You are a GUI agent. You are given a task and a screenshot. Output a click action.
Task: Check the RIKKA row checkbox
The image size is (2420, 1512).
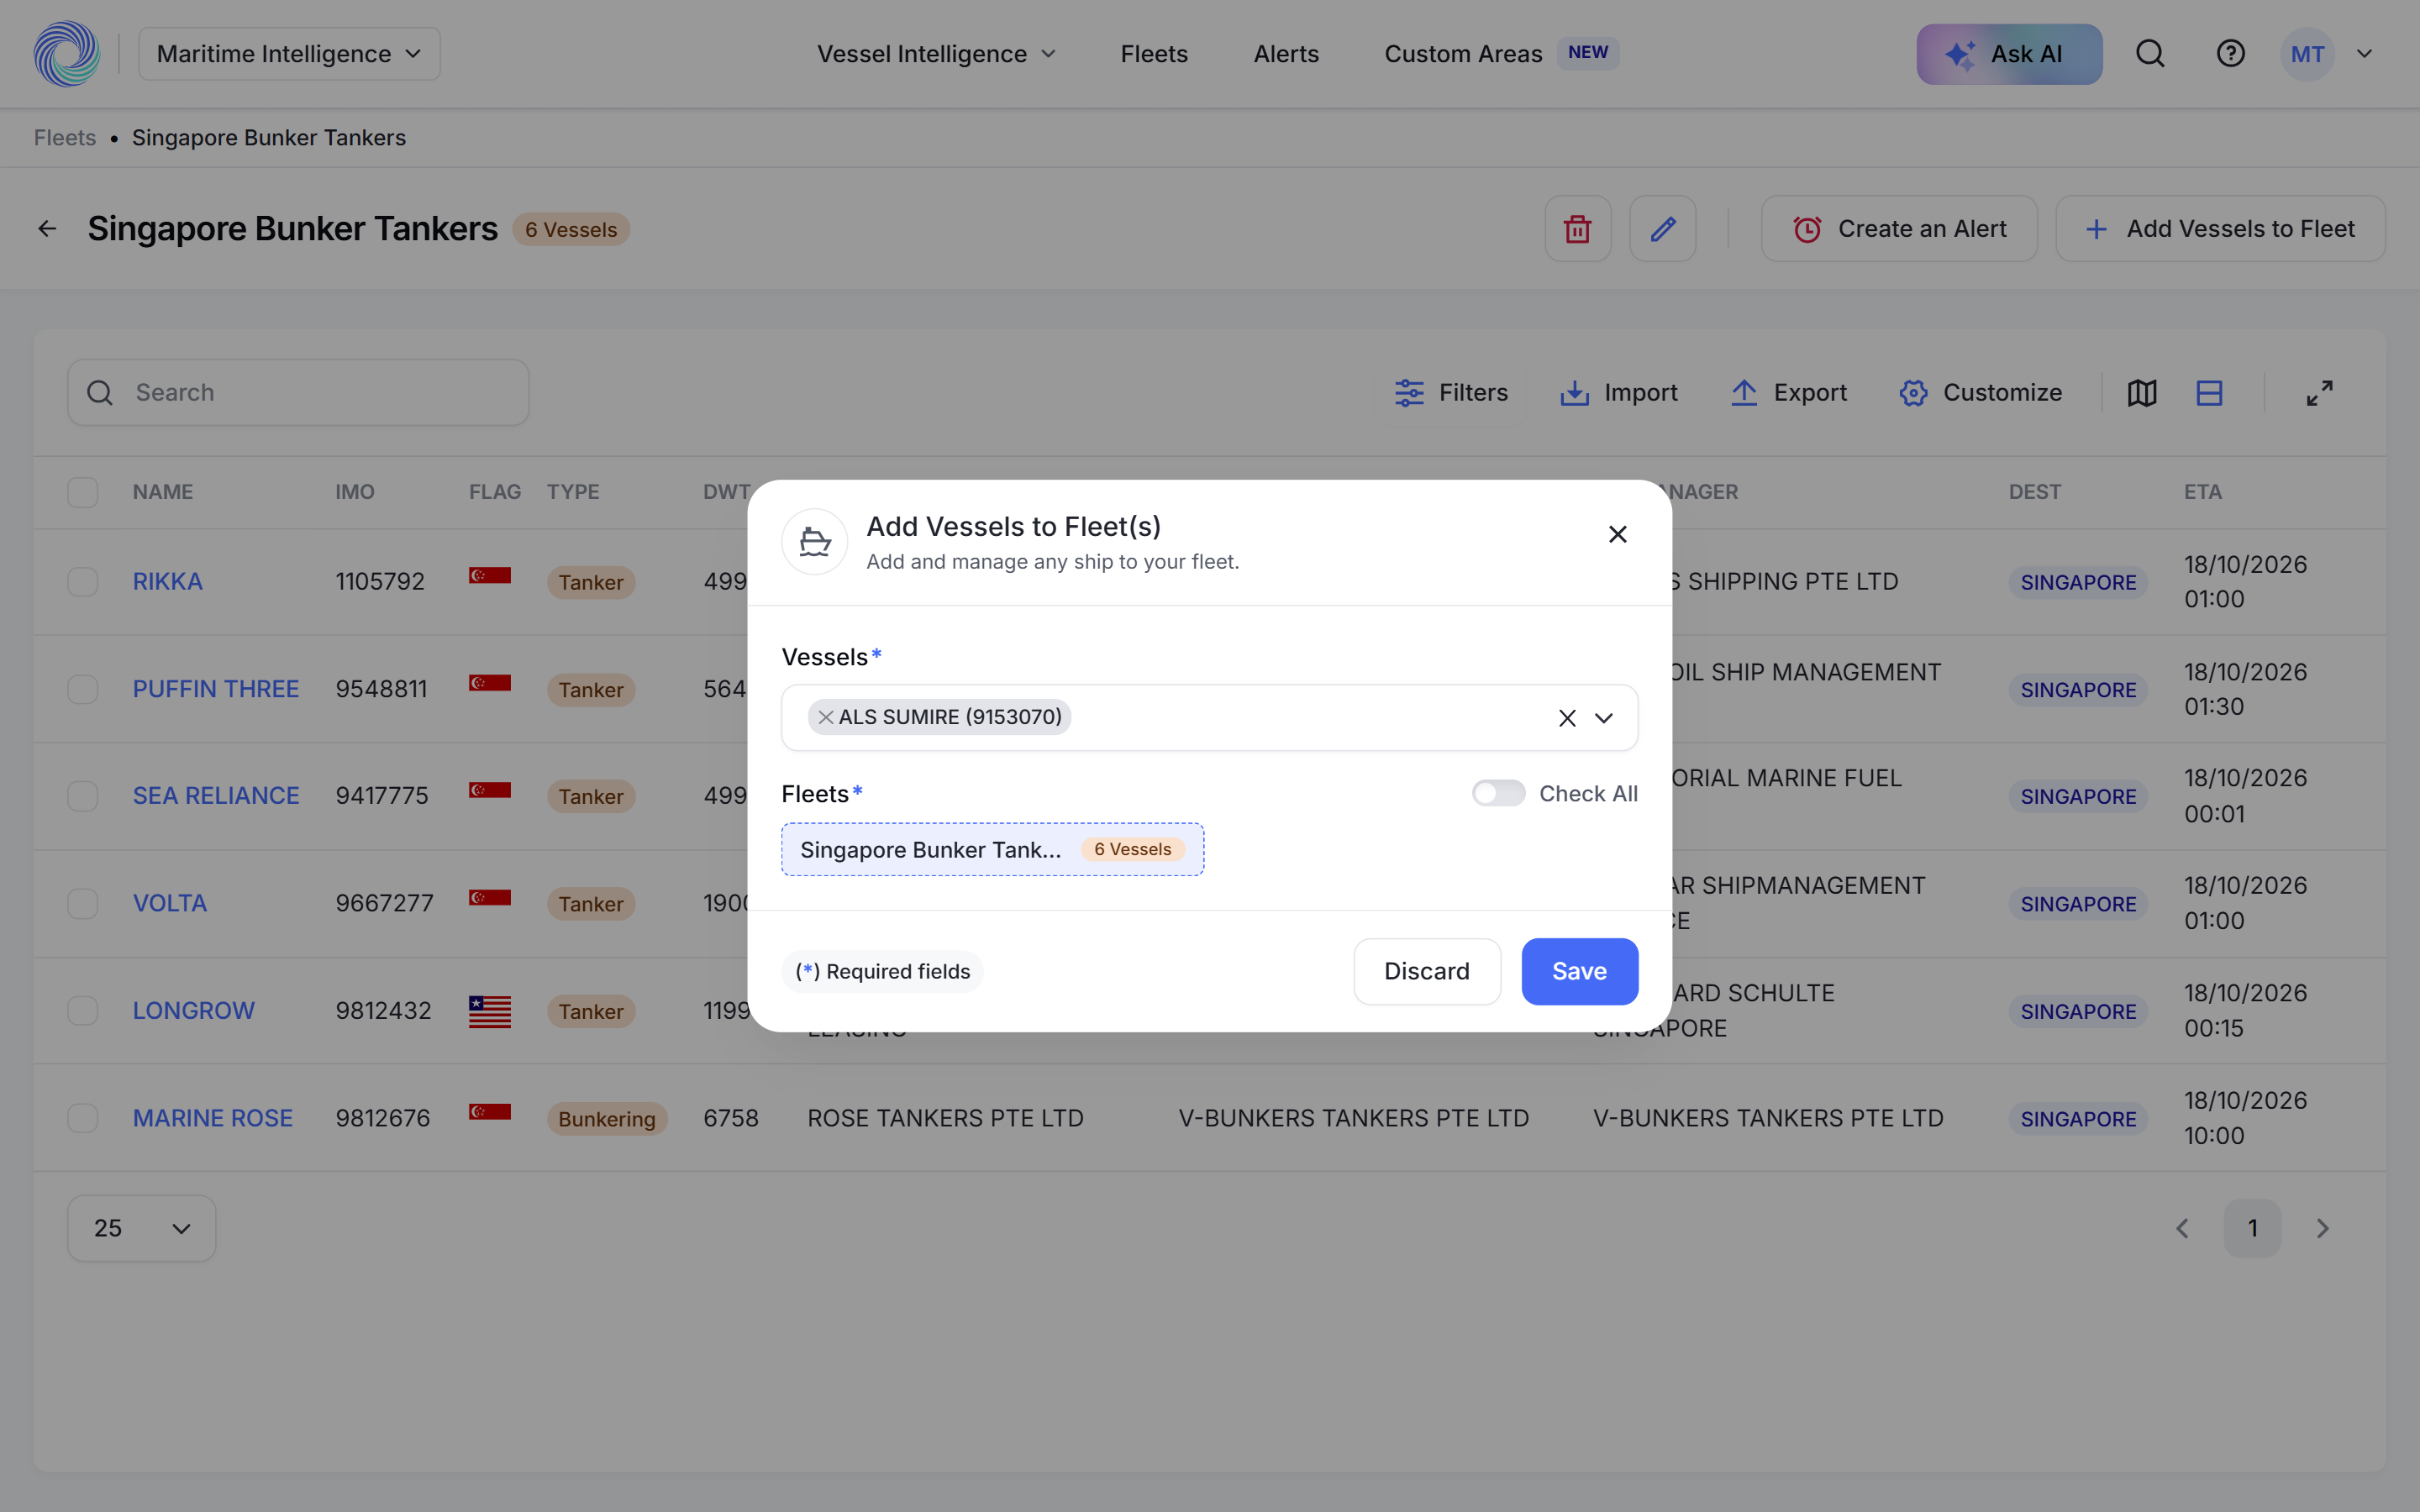83,582
